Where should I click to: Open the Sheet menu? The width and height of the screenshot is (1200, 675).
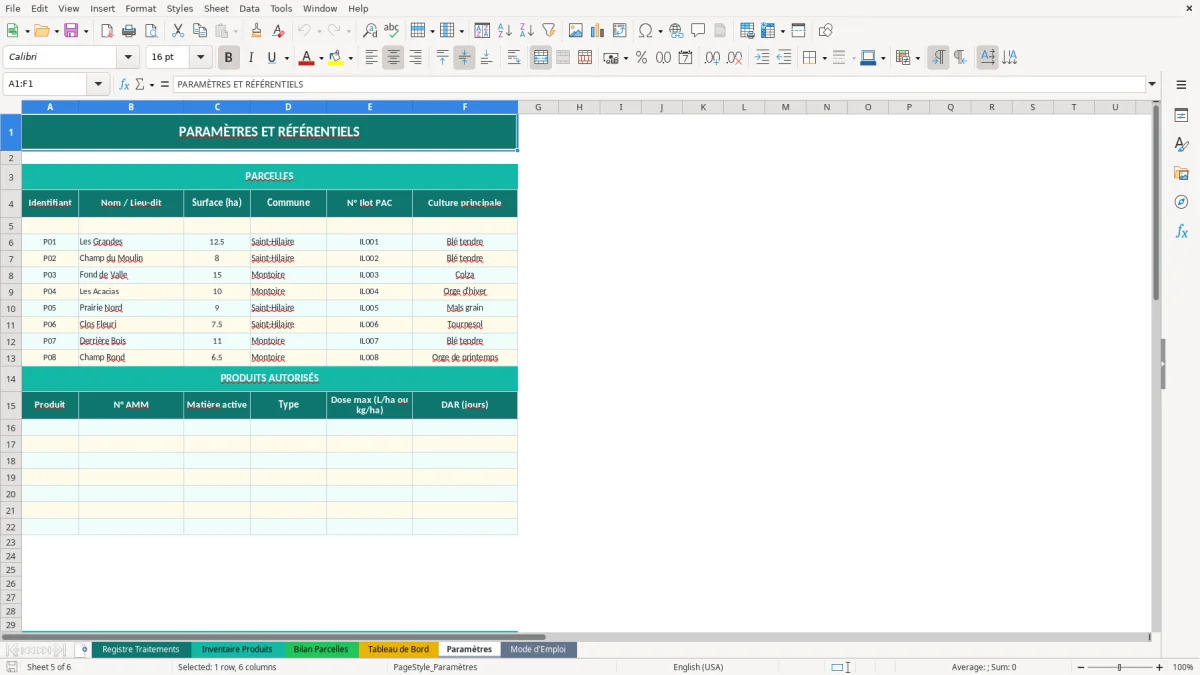[217, 8]
